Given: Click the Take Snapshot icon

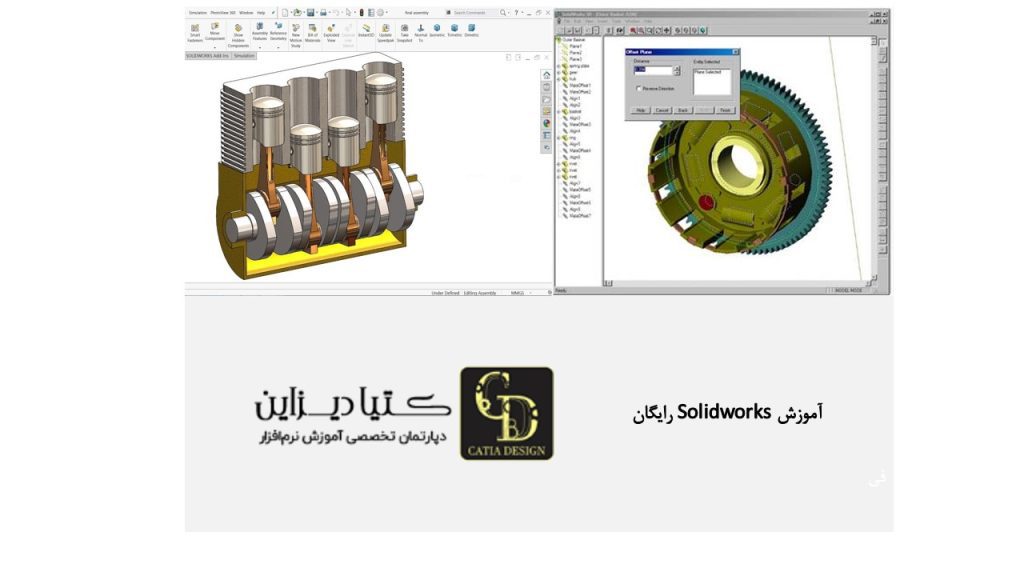Looking at the screenshot, I should 404,30.
